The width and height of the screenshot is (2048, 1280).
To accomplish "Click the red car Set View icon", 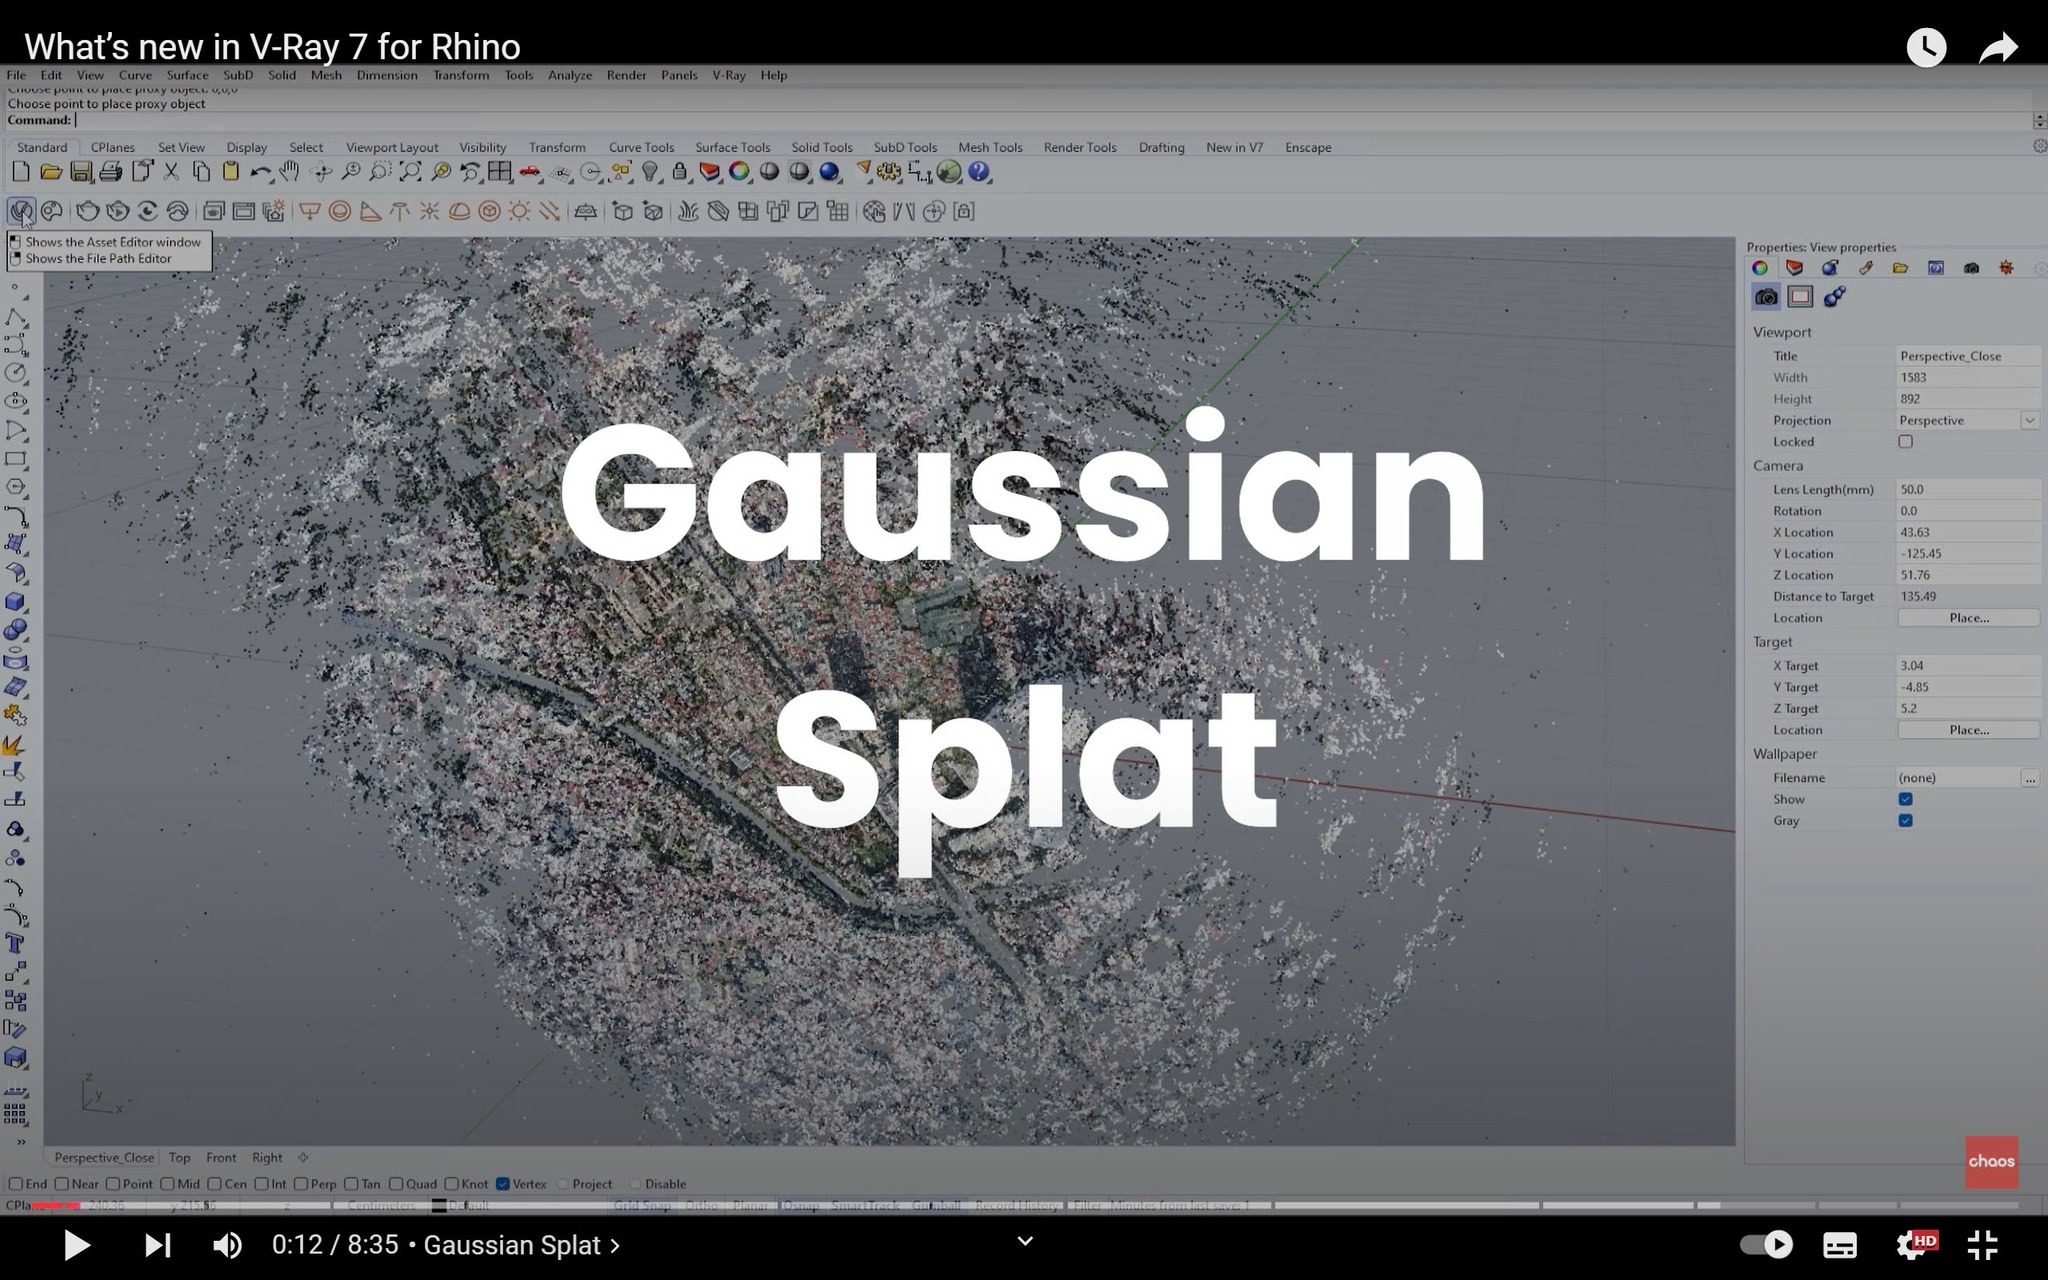I will tap(530, 172).
